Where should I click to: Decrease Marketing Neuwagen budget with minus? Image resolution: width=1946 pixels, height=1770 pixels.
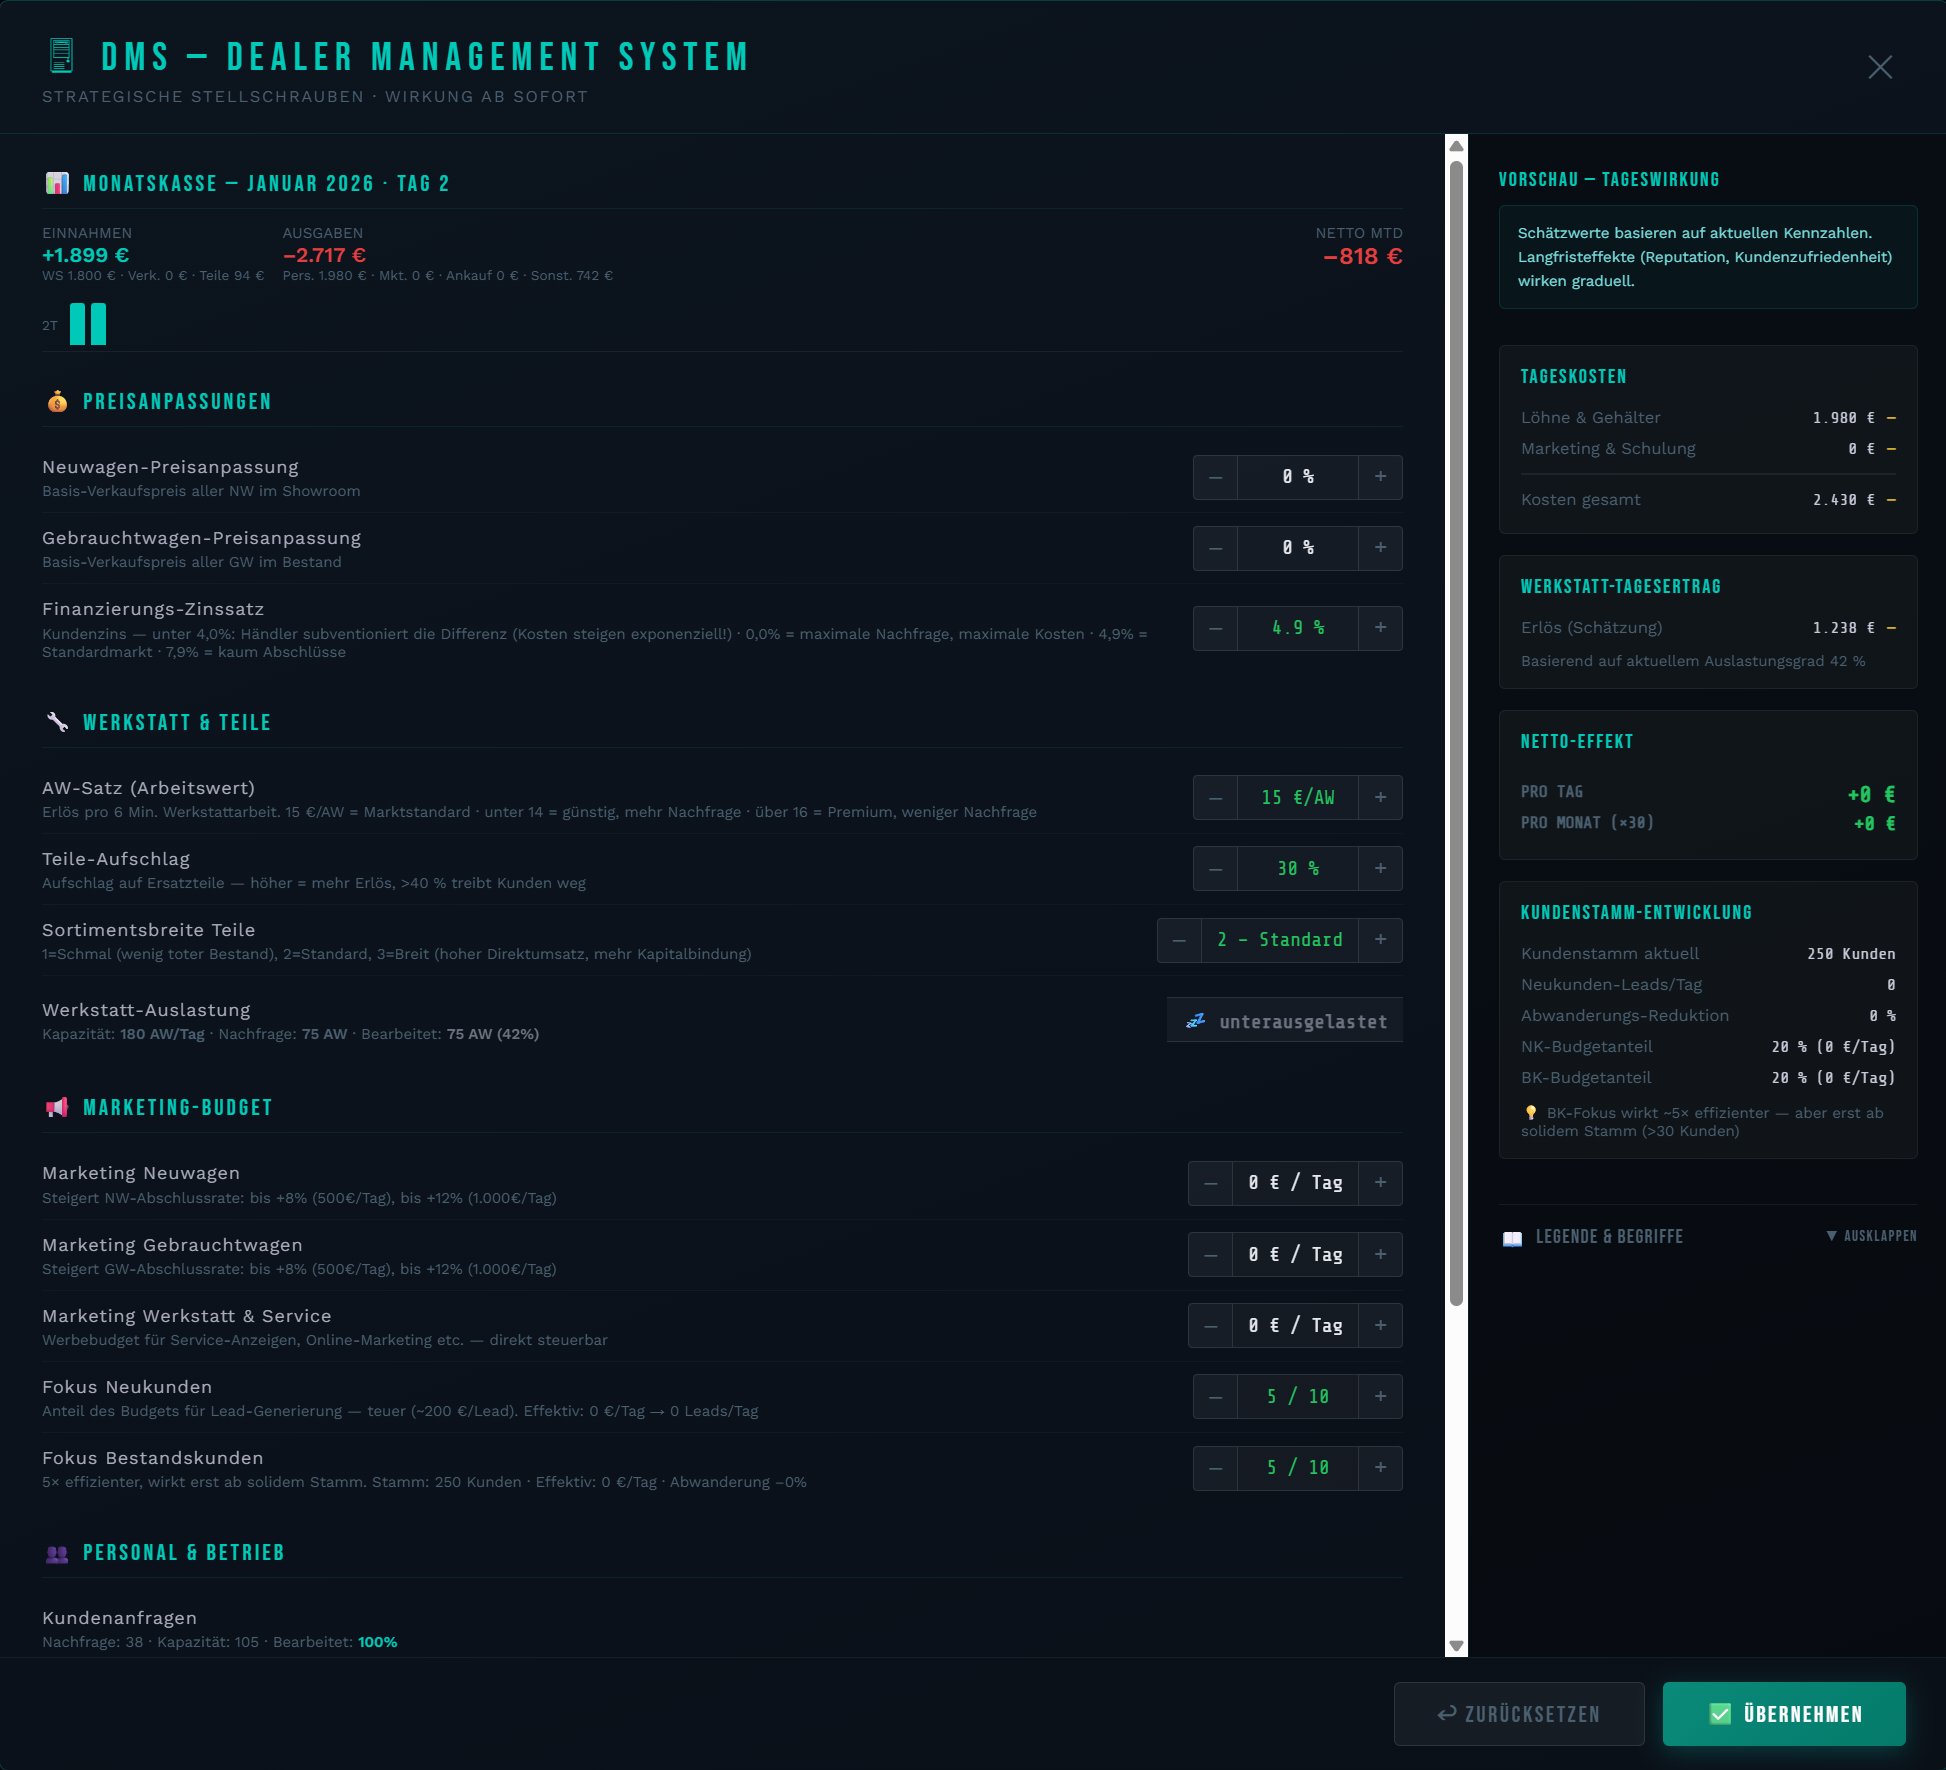(x=1210, y=1183)
